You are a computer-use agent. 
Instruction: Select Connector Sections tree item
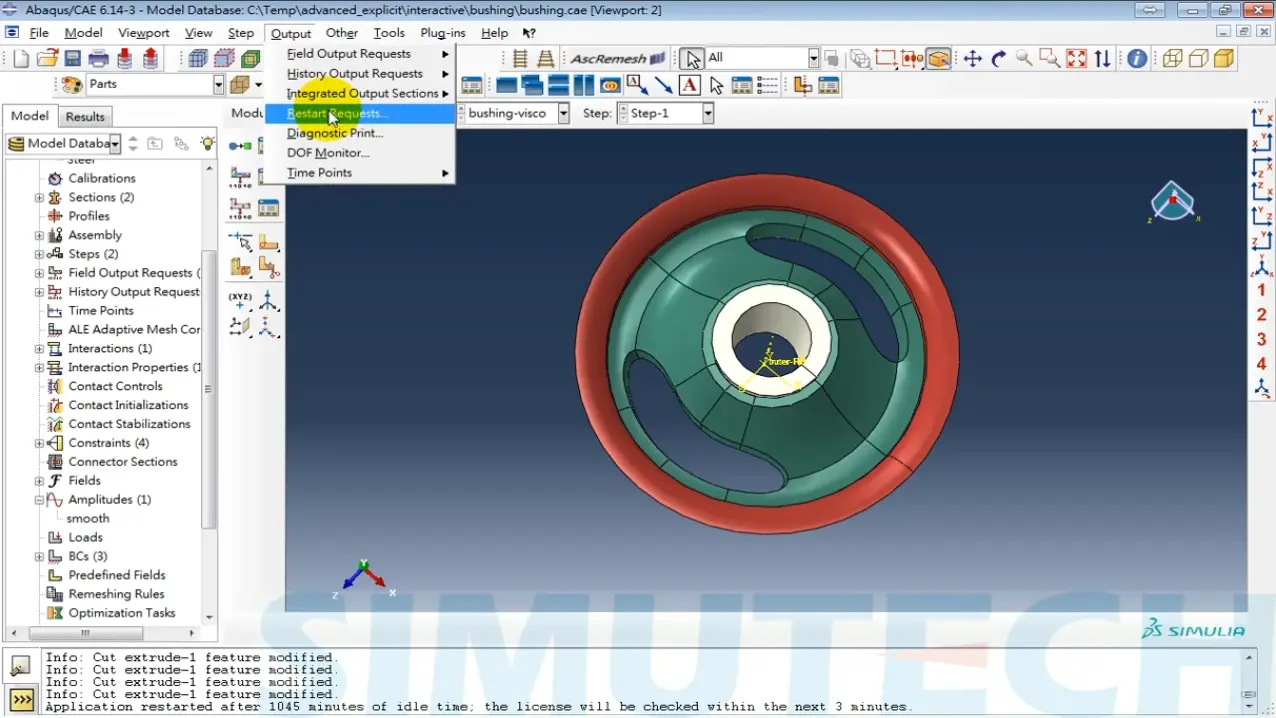[122, 462]
